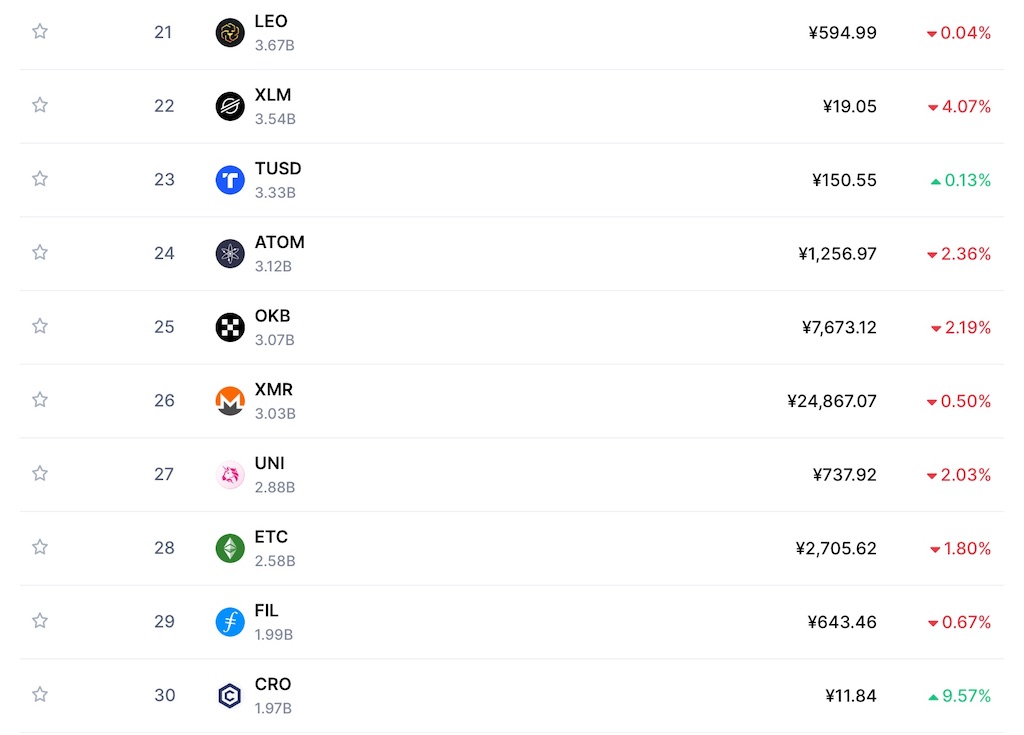Click the XMR price ¥24,867.07
The width and height of the screenshot is (1024, 735).
(831, 401)
